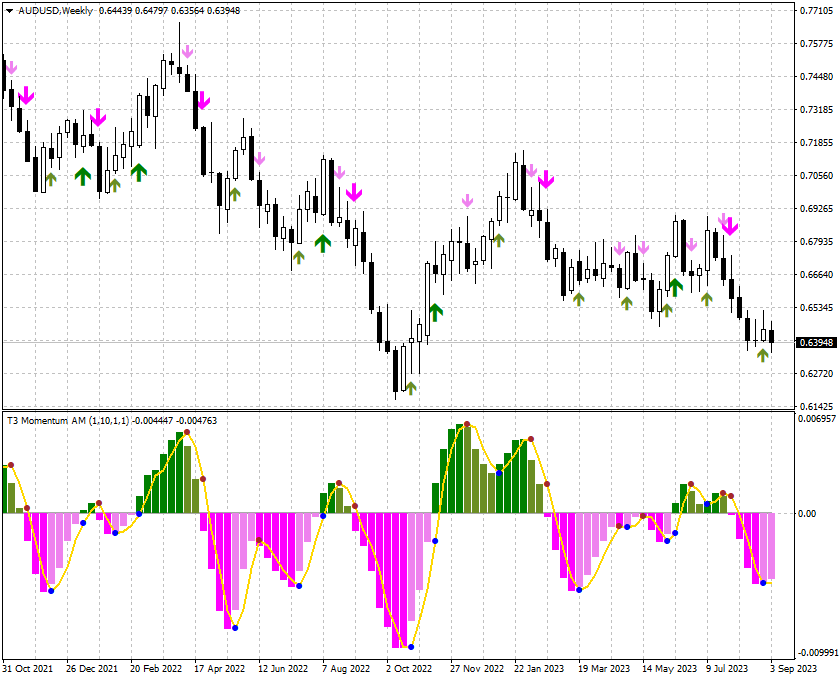This screenshot has width=840, height=680.
Task: Click price axis level 0.61425
Action: click(816, 407)
